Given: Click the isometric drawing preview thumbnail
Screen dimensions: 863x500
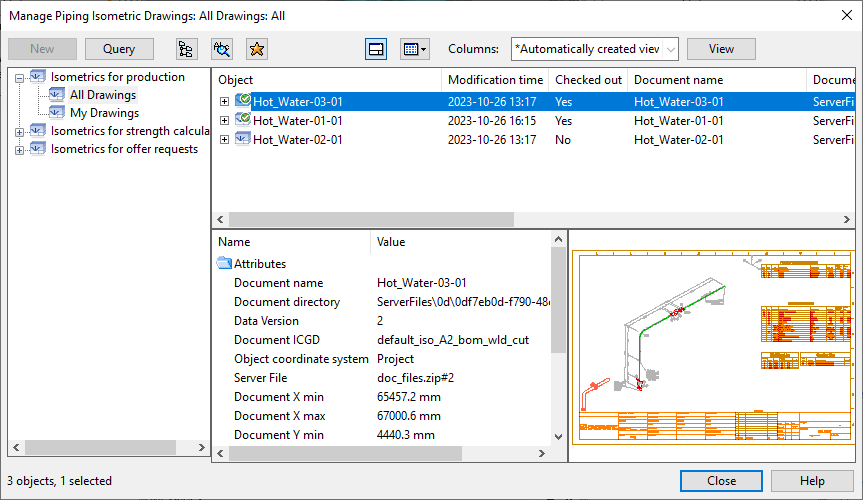Looking at the screenshot, I should tap(713, 345).
